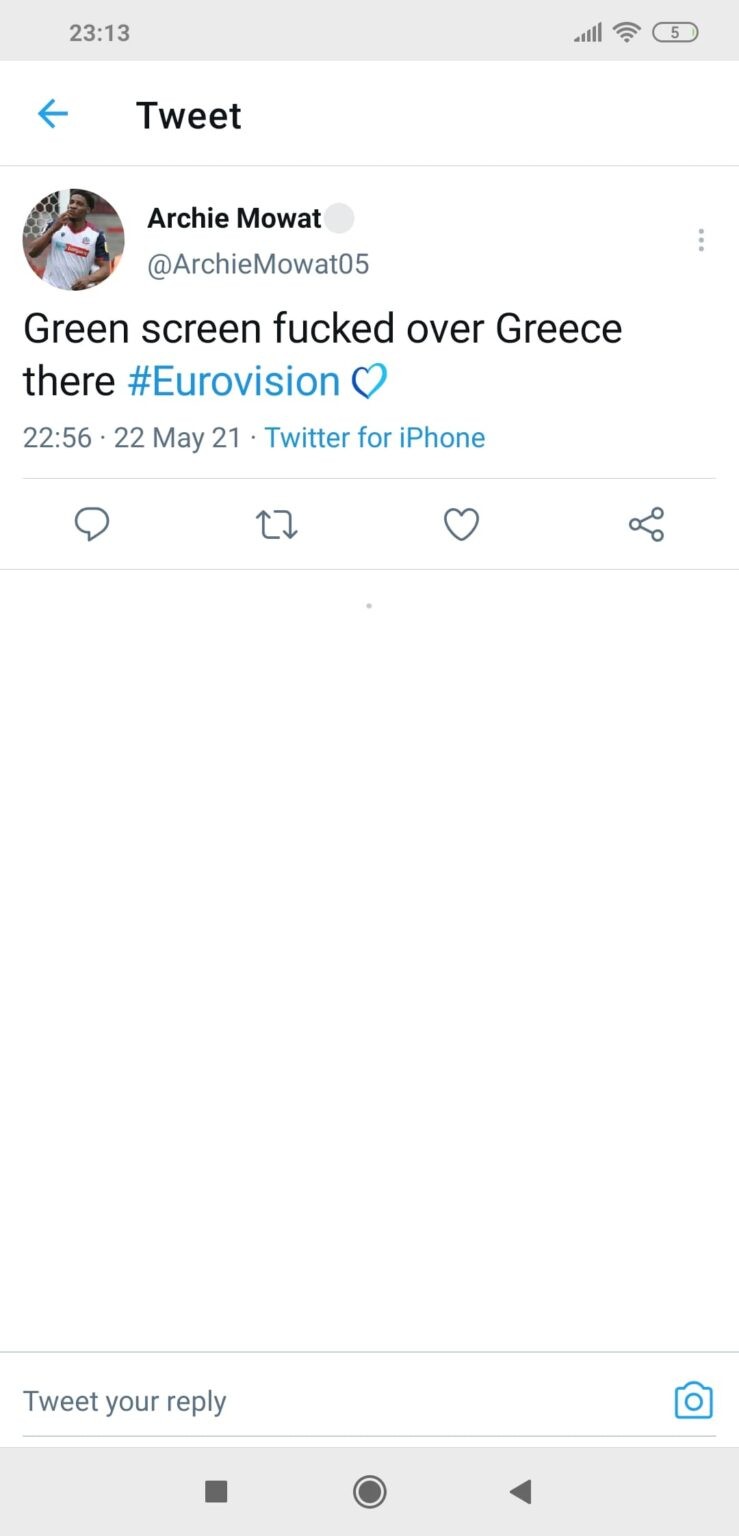The height and width of the screenshot is (1536, 739).
Task: Tap the retweet icon
Action: 277,524
